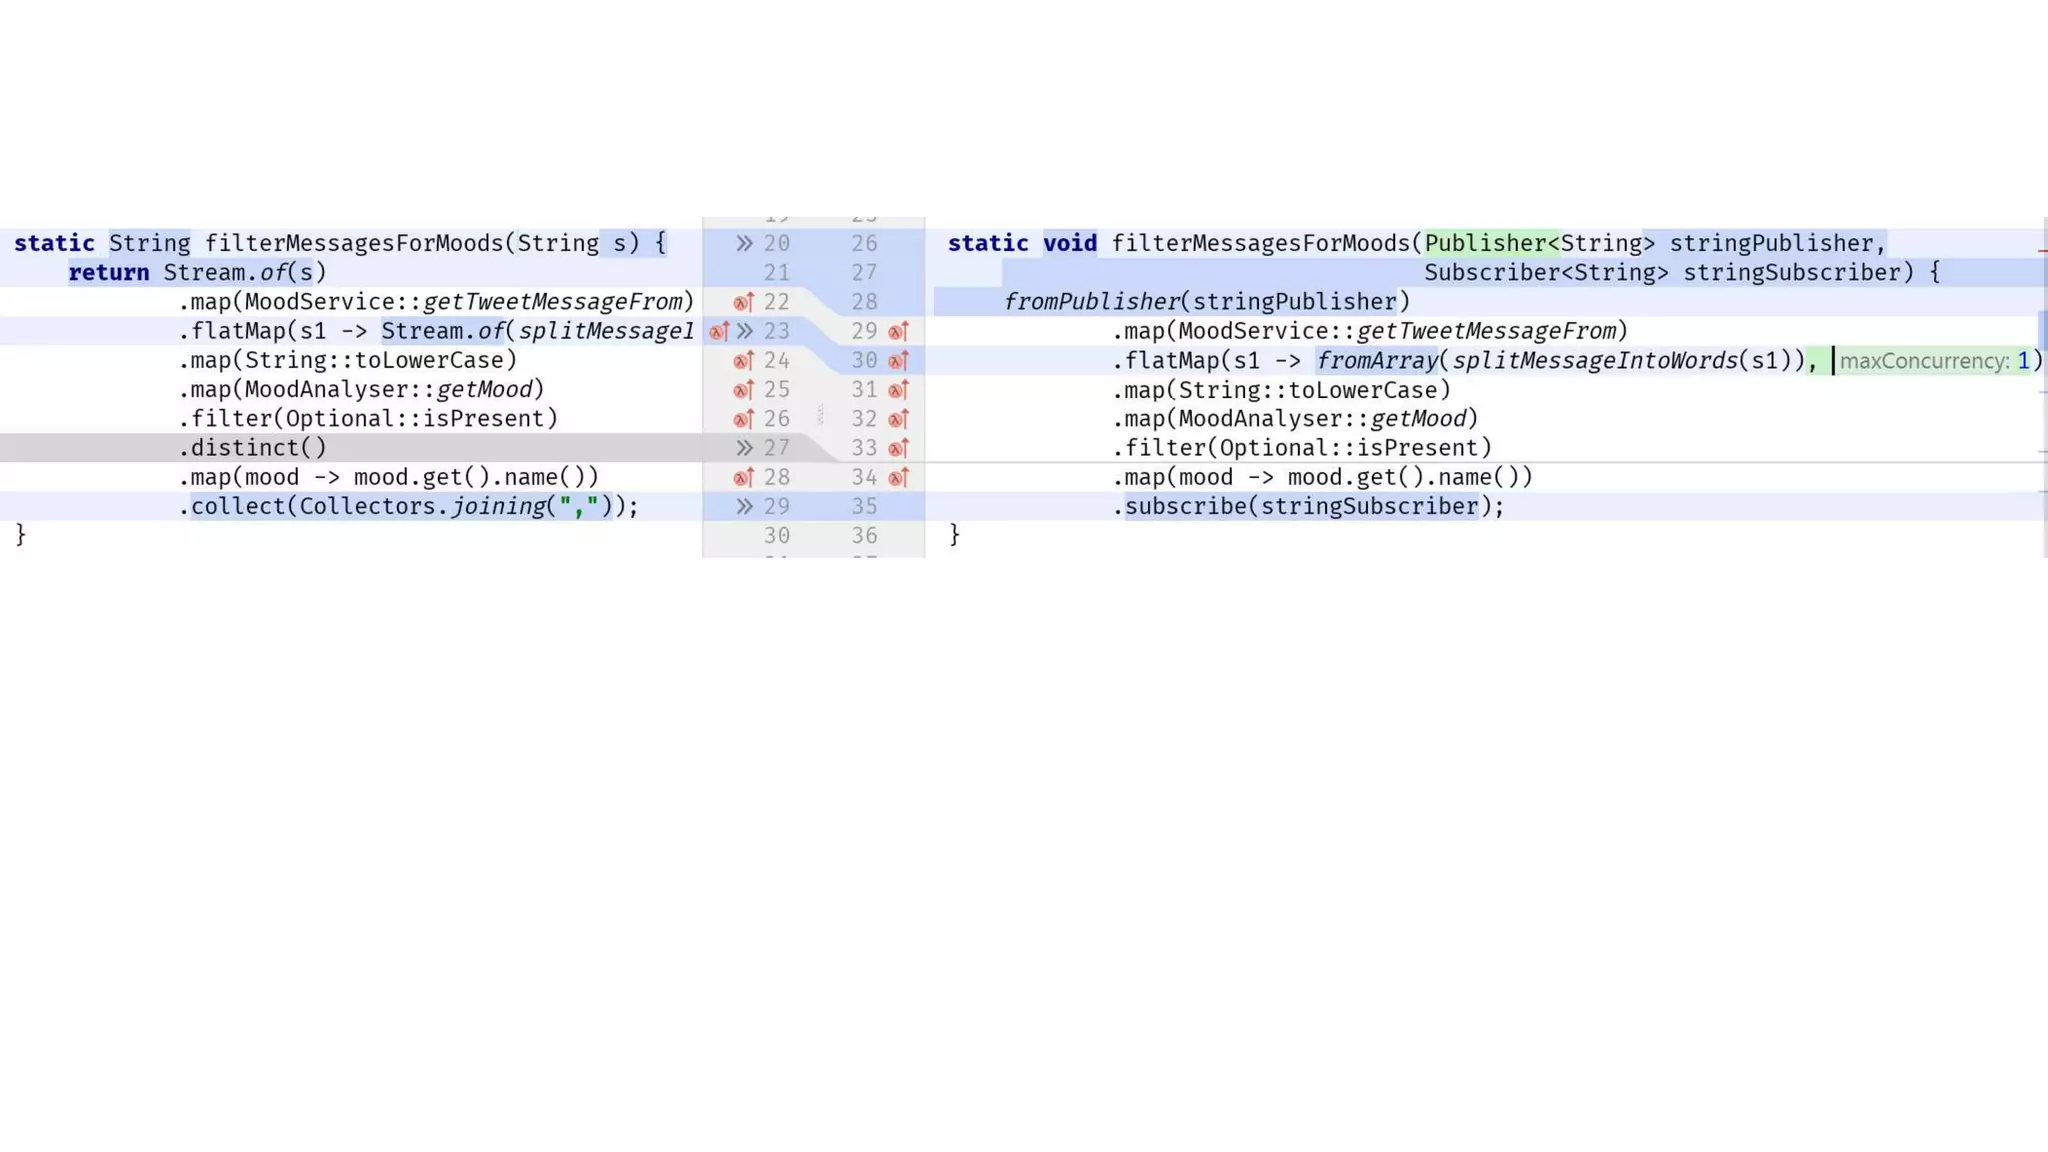The height and width of the screenshot is (1152, 2048).
Task: Apply the .distinct() removal chevron at line 27
Action: 744,448
